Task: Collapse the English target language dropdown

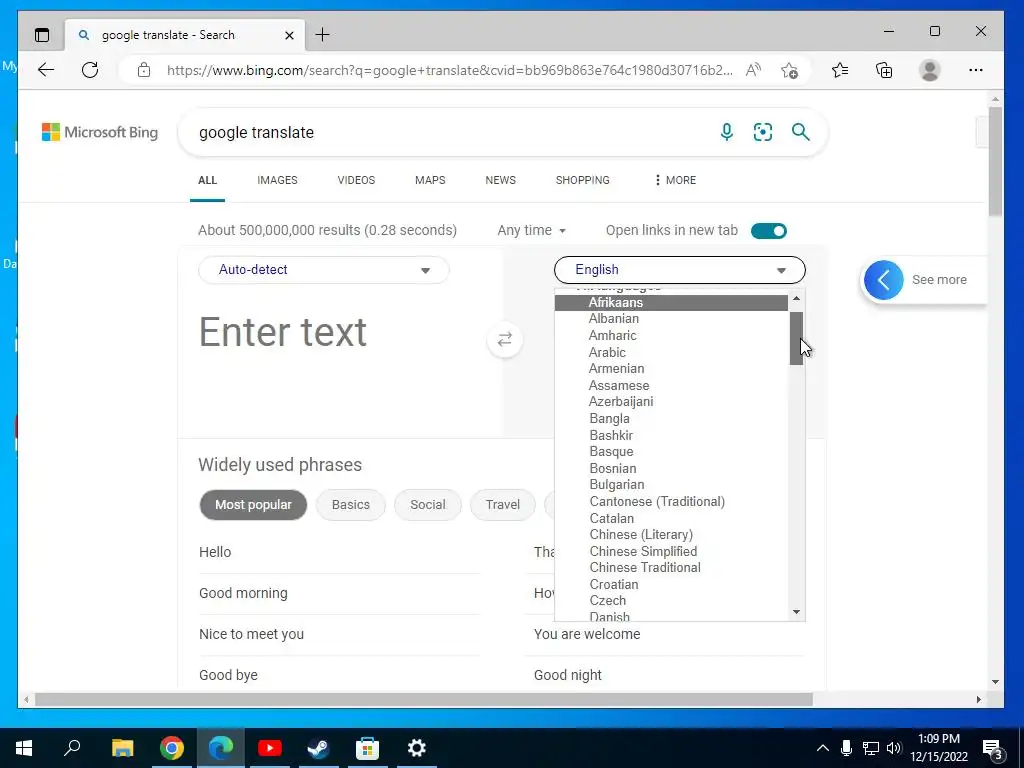Action: pos(680,270)
